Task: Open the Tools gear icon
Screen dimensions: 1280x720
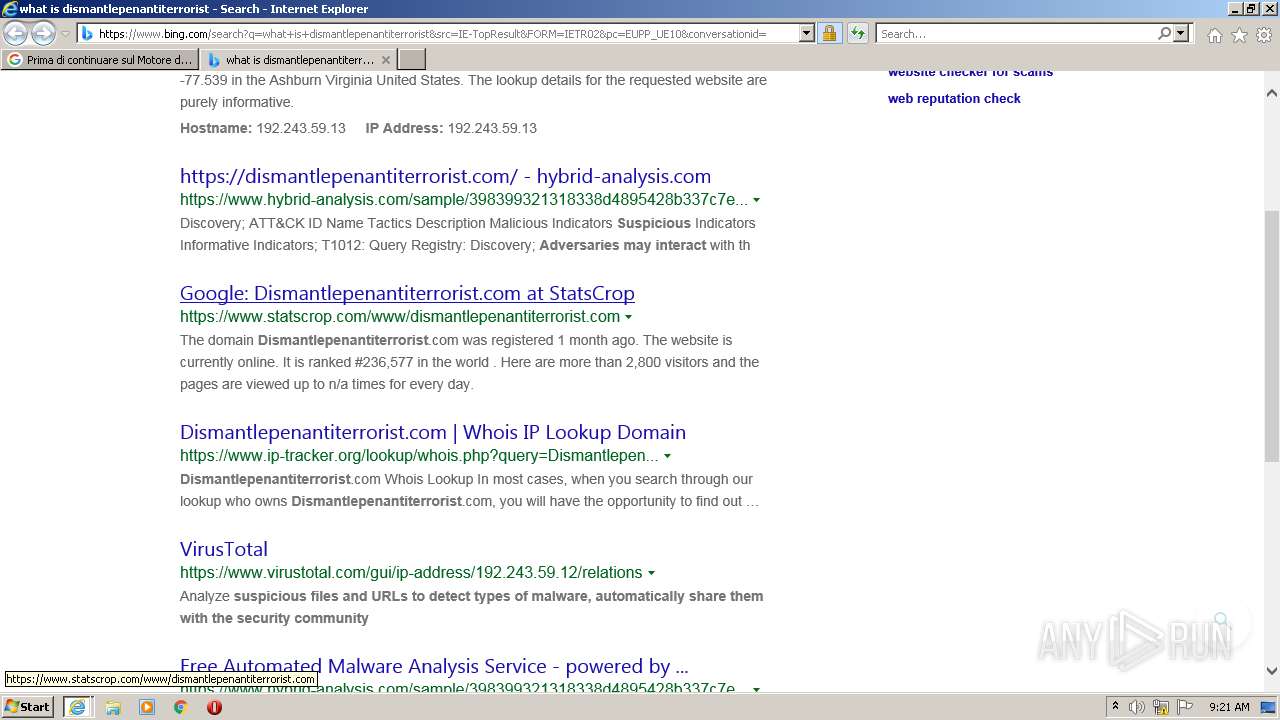Action: [1264, 35]
